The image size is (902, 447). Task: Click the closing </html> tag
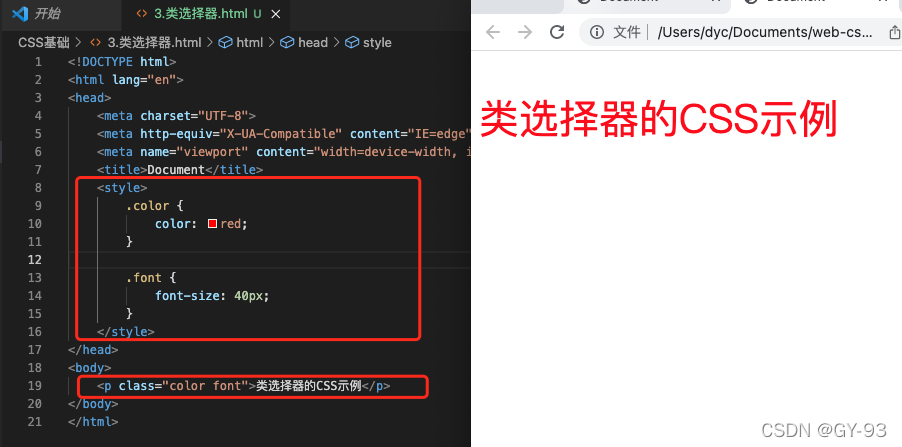pos(93,422)
